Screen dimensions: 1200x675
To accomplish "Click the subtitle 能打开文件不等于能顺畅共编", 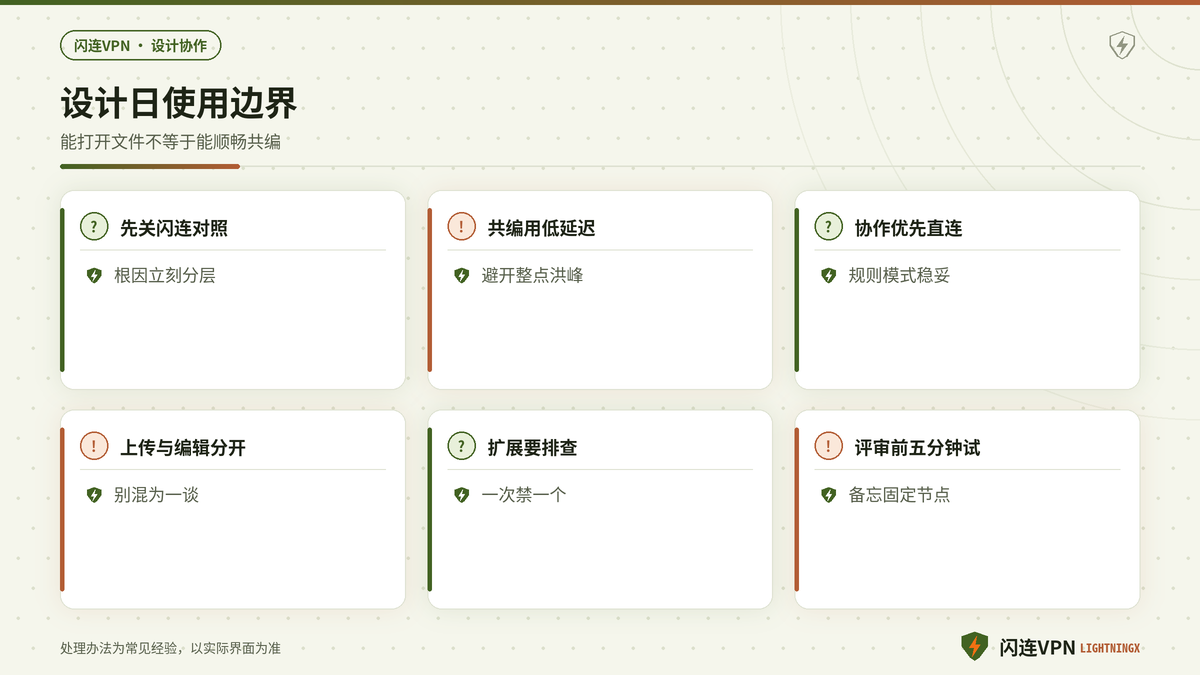I will [170, 142].
